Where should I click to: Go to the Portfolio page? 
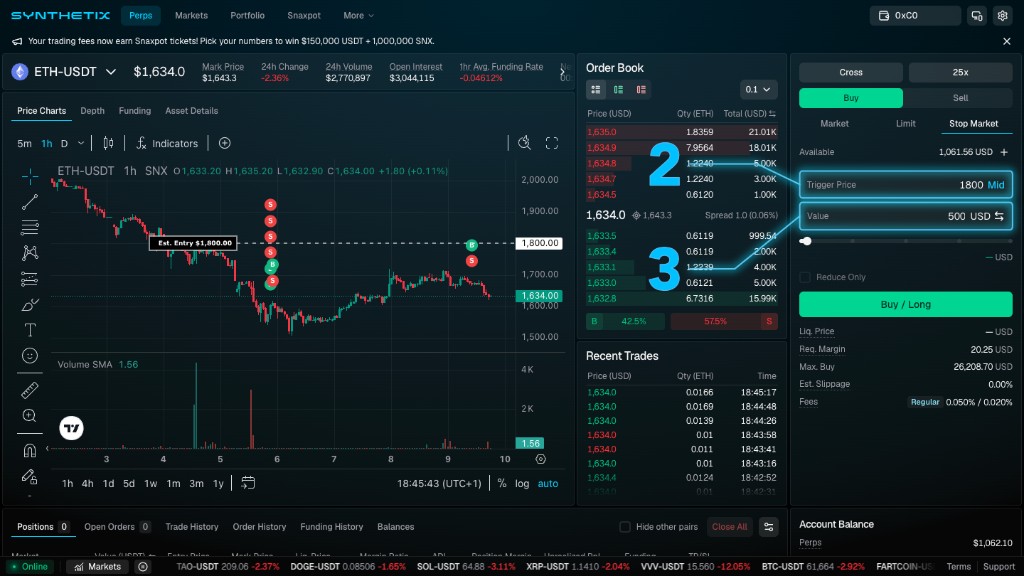tap(248, 16)
